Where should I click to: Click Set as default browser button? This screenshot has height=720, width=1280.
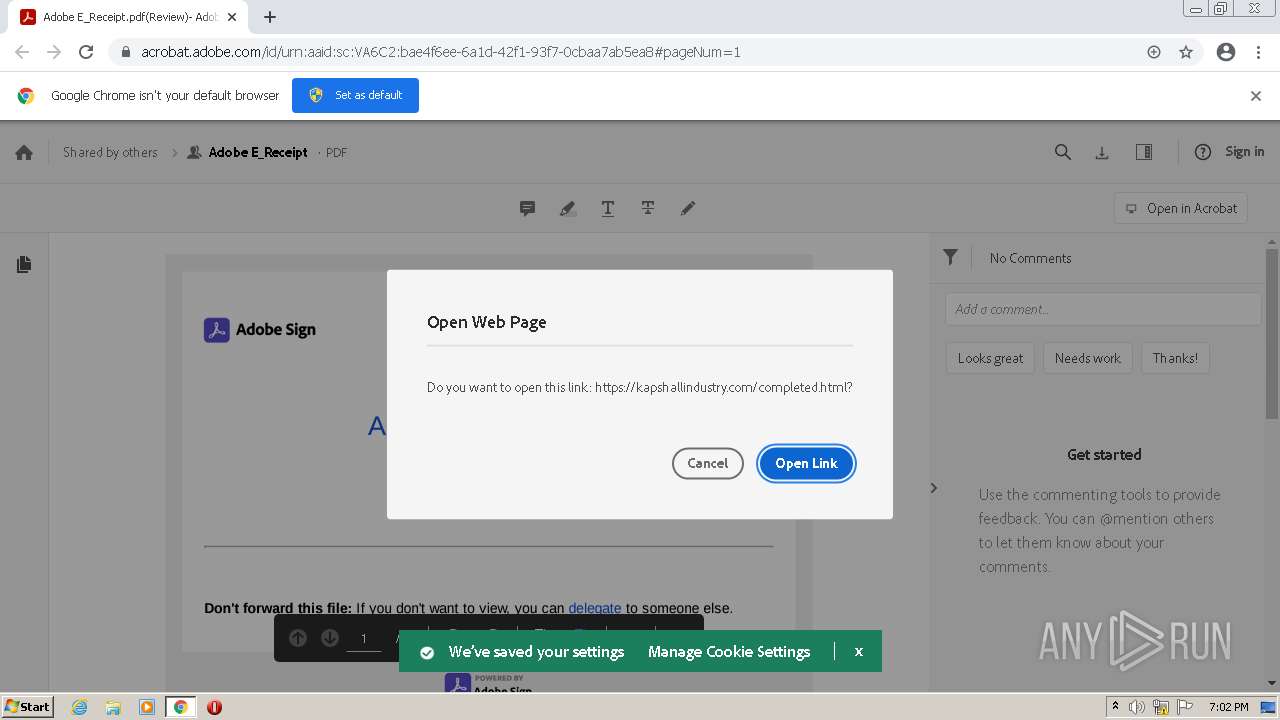[x=355, y=95]
